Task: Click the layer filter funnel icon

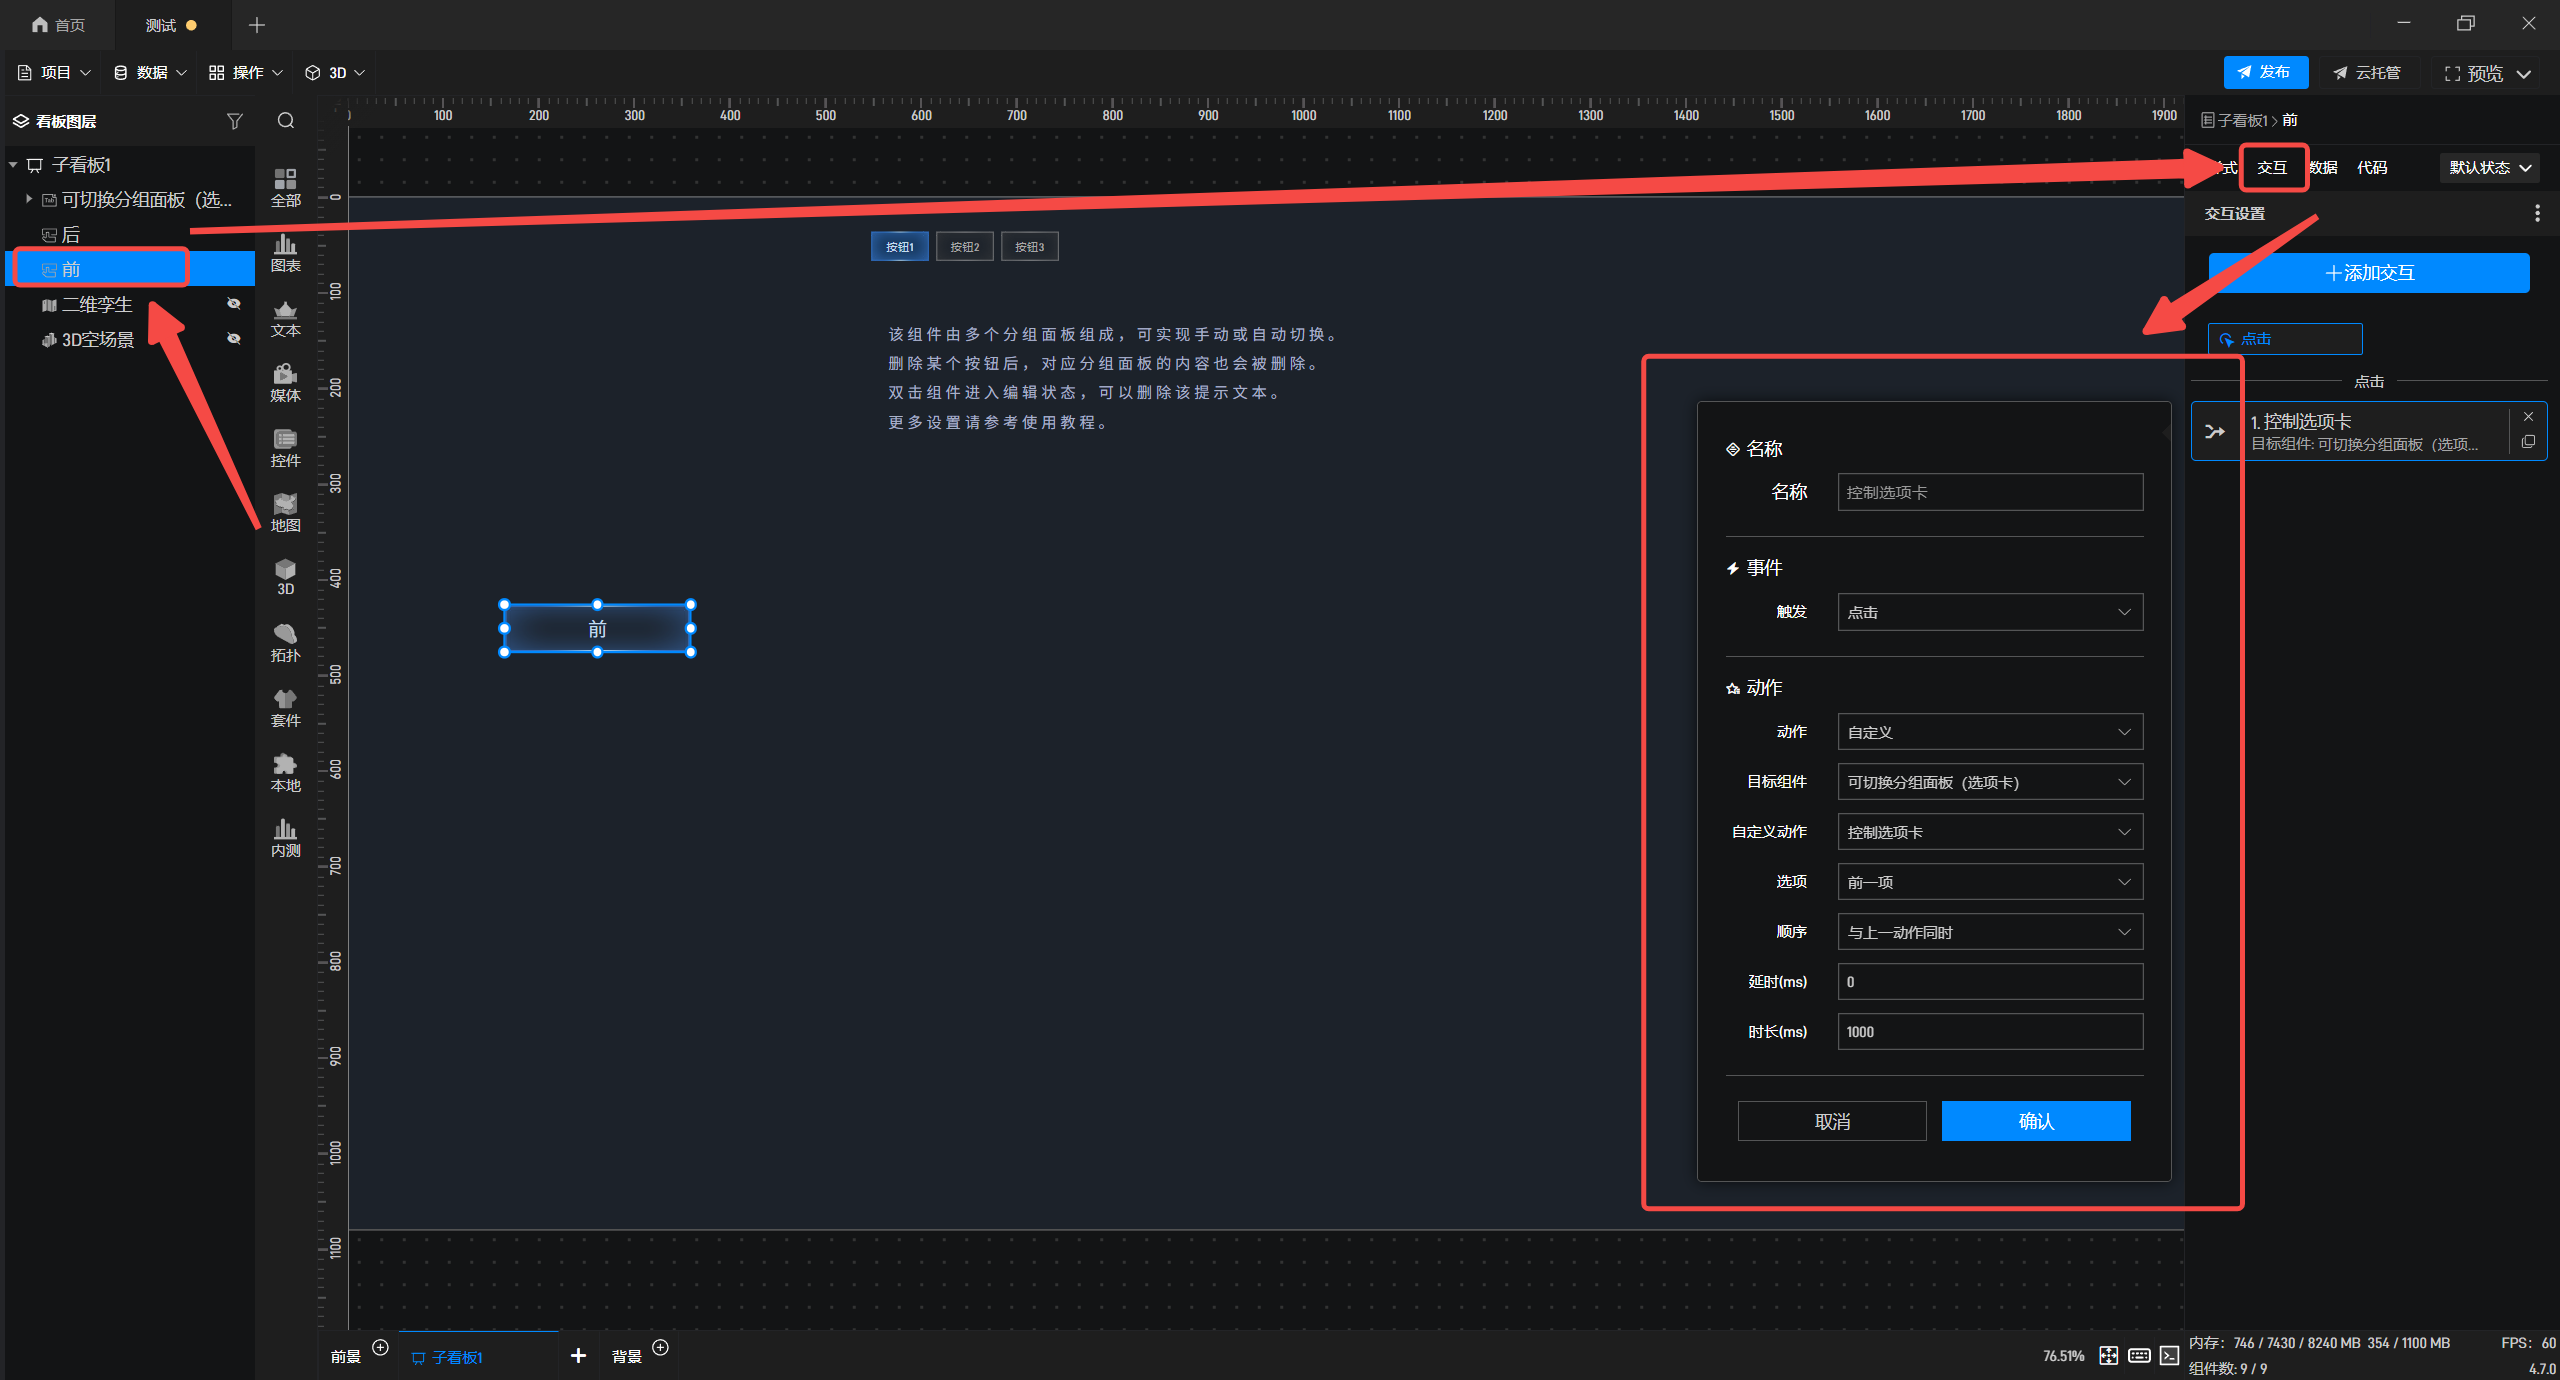Action: click(x=235, y=121)
